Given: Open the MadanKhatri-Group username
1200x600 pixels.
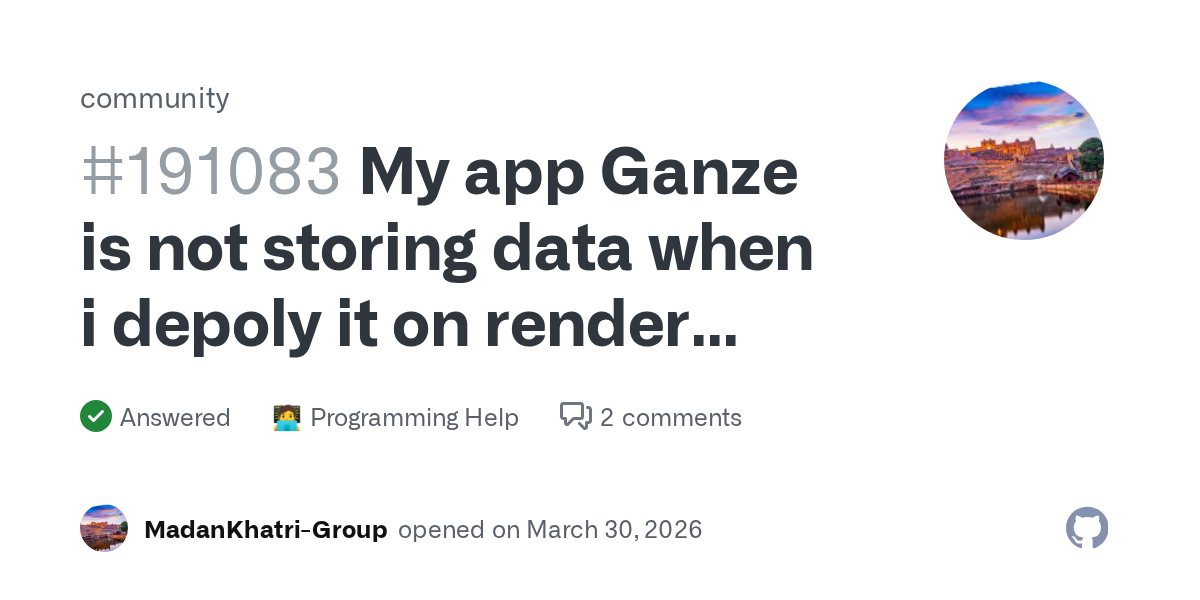Looking at the screenshot, I should pos(266,529).
